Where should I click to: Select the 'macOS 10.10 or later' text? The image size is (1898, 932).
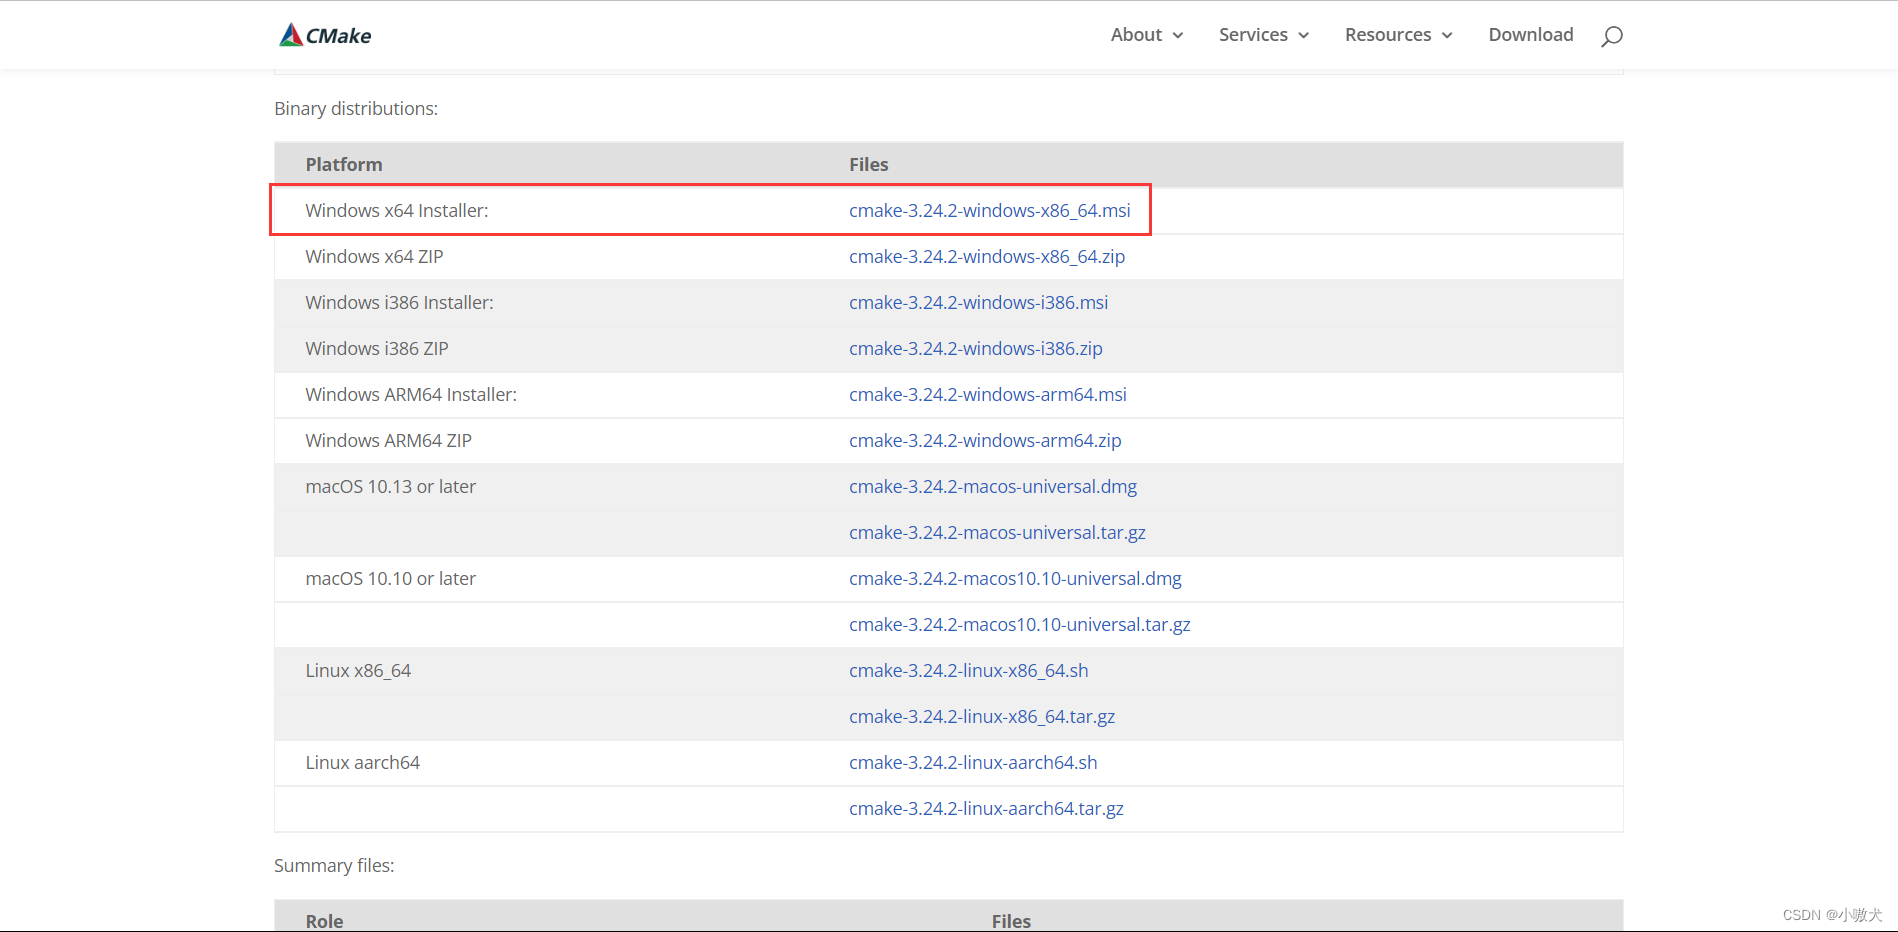click(x=391, y=579)
